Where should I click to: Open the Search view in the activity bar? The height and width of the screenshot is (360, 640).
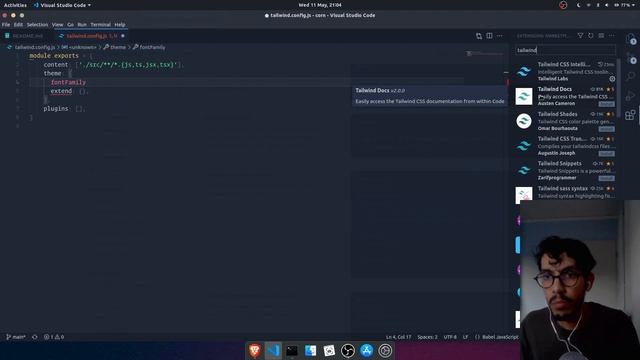click(x=631, y=76)
